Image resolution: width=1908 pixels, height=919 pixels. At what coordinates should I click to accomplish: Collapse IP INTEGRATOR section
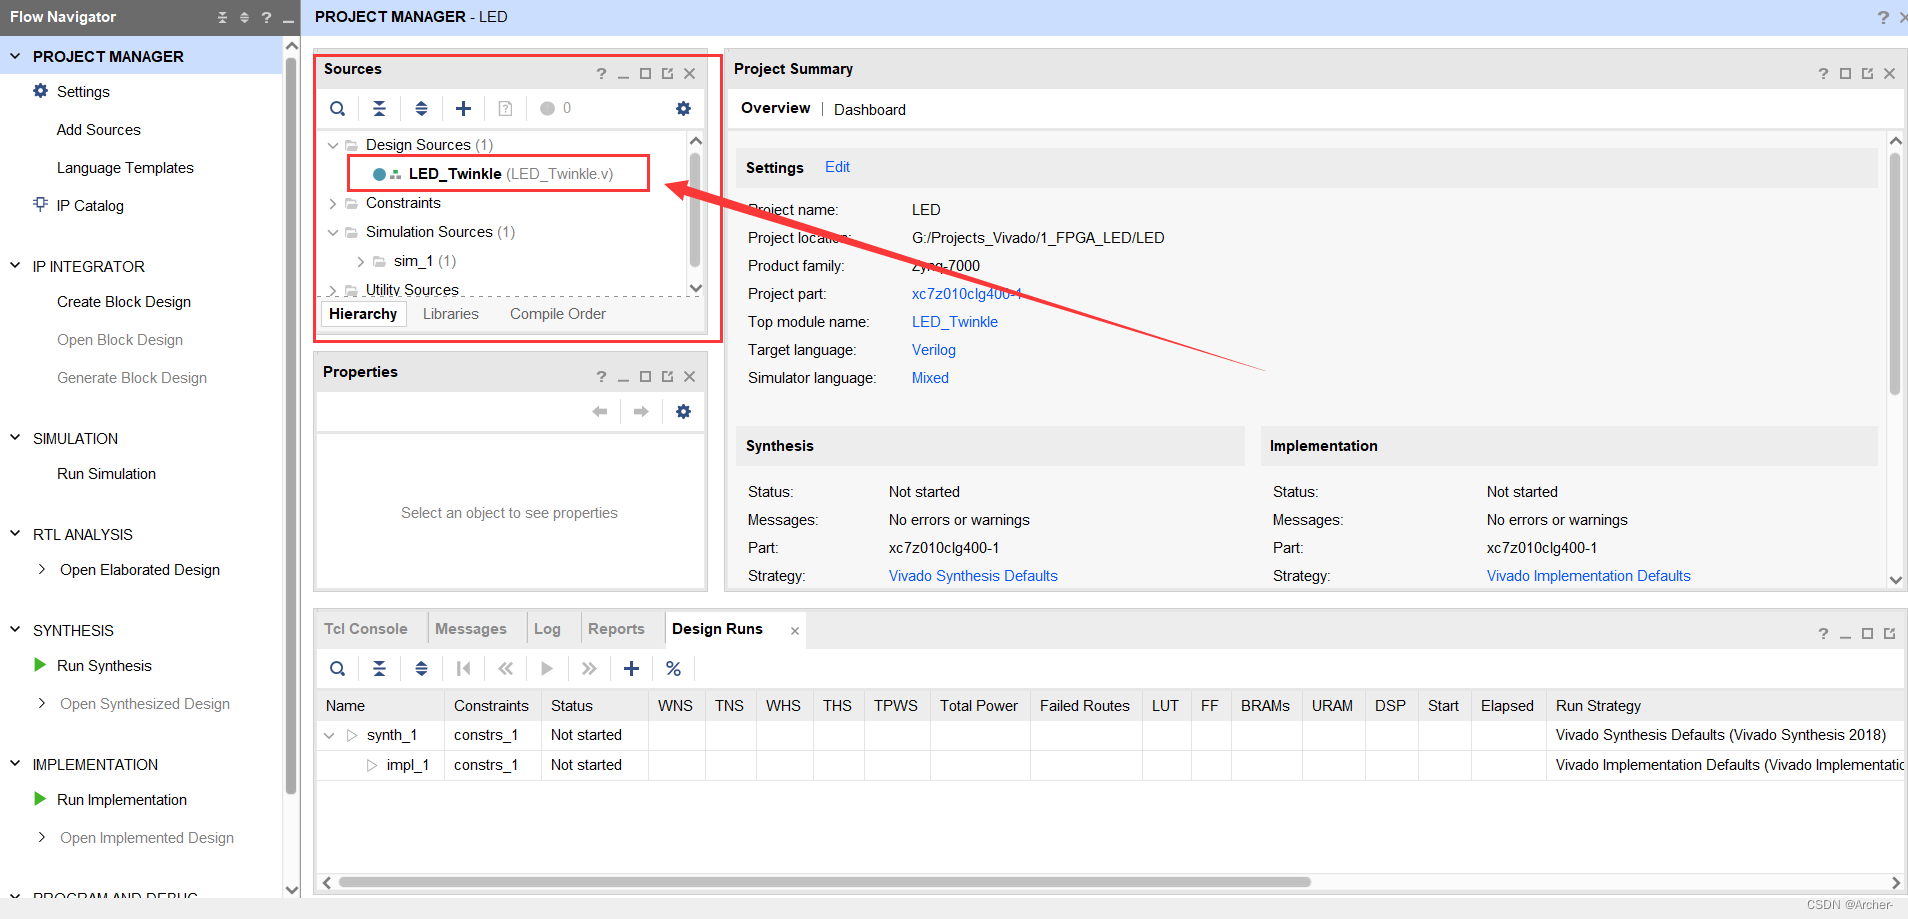tap(15, 266)
